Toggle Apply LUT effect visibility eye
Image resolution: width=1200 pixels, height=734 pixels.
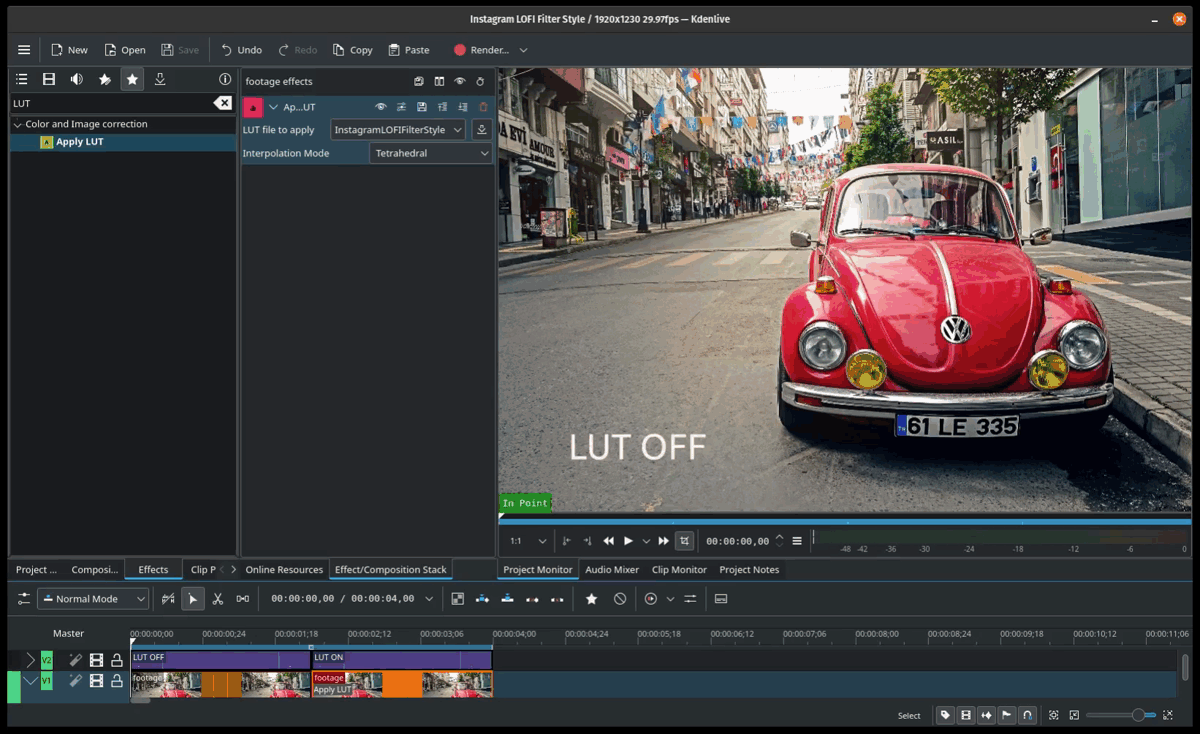(x=380, y=107)
